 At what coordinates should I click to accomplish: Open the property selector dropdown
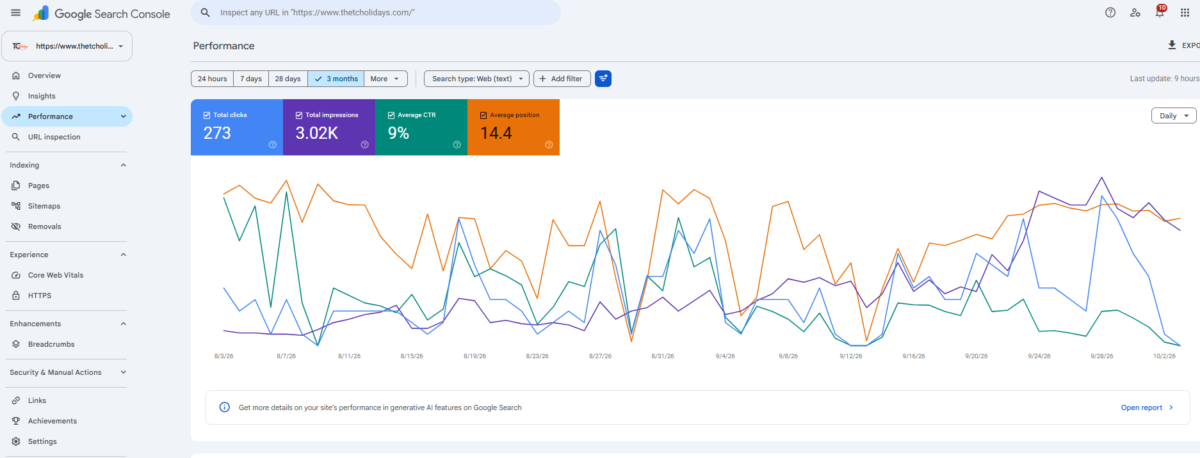68,46
